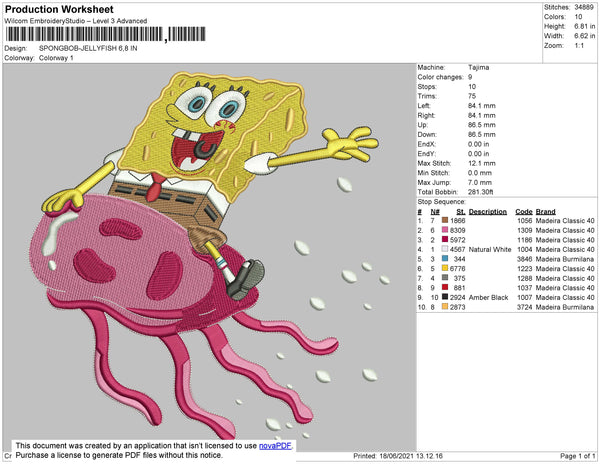The height and width of the screenshot is (464, 600).
Task: Click the stitch count '8309' in row 2
Action: tap(458, 230)
